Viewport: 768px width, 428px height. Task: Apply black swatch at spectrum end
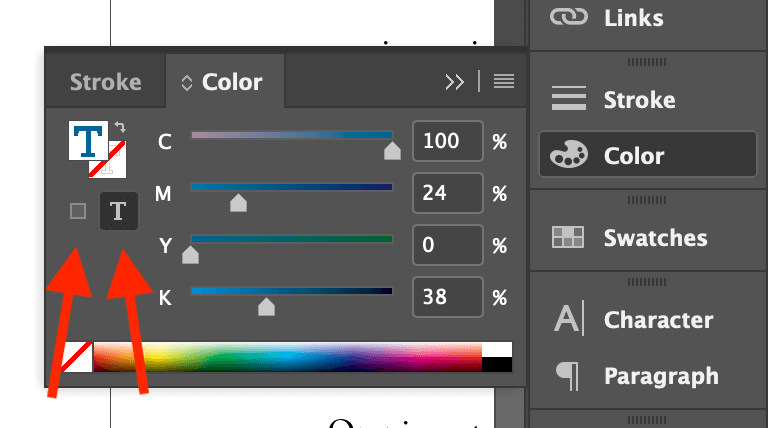[497, 363]
